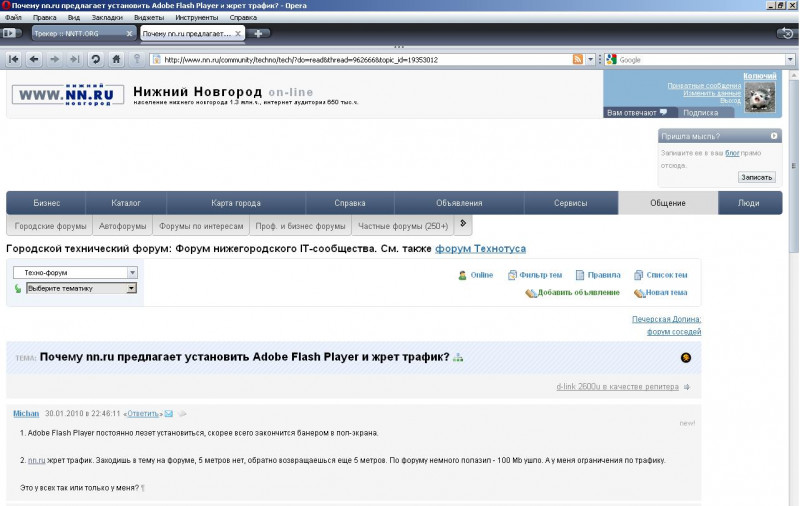Image resolution: width=800 pixels, height=506 pixels.
Task: Select the Каталог navigation tab
Action: tap(126, 203)
